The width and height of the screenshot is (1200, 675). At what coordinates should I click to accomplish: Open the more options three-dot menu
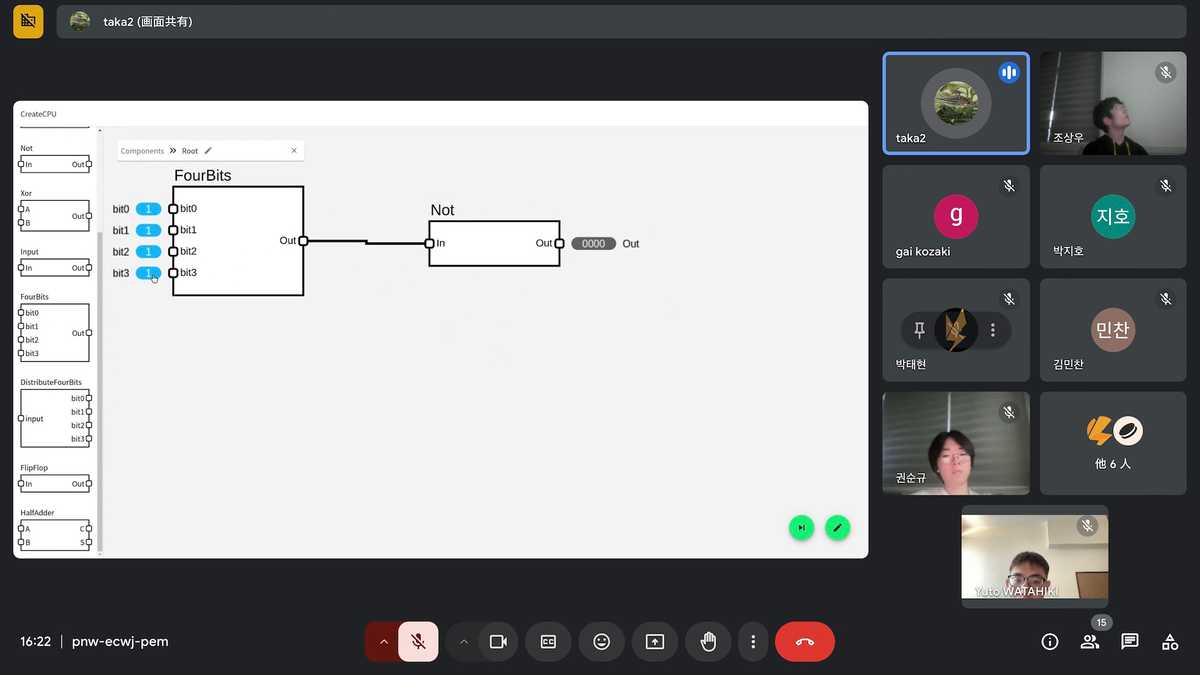pos(753,642)
